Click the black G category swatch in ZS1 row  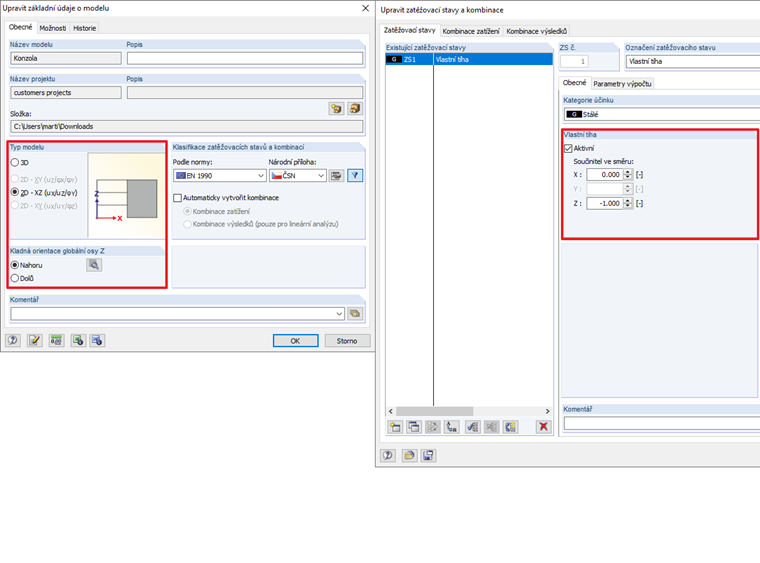point(394,59)
